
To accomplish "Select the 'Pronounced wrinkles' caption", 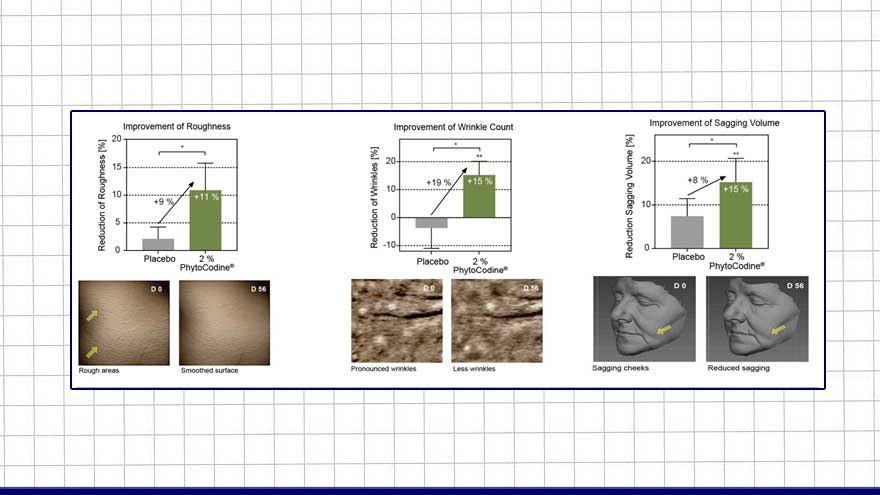I will coord(383,369).
